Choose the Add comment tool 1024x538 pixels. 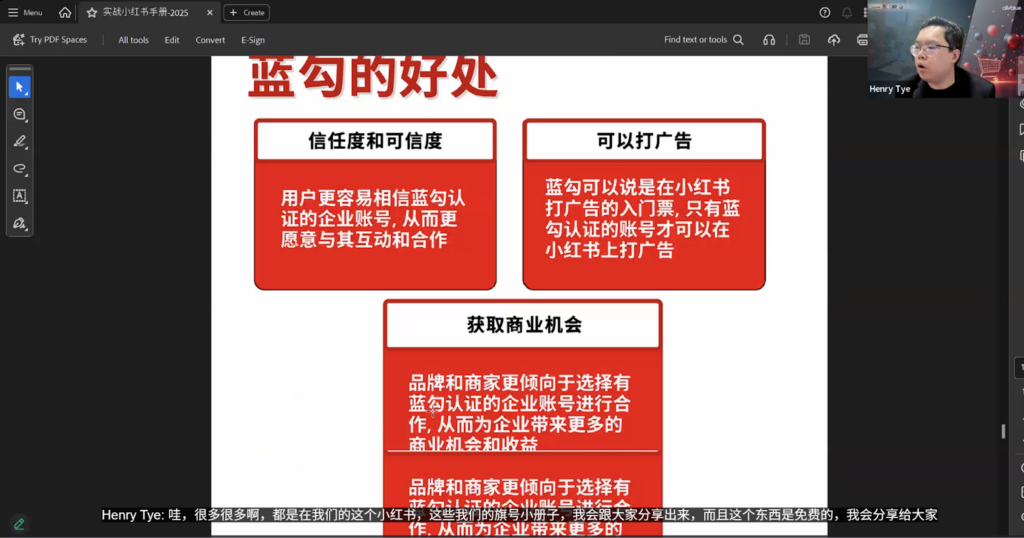(20, 114)
